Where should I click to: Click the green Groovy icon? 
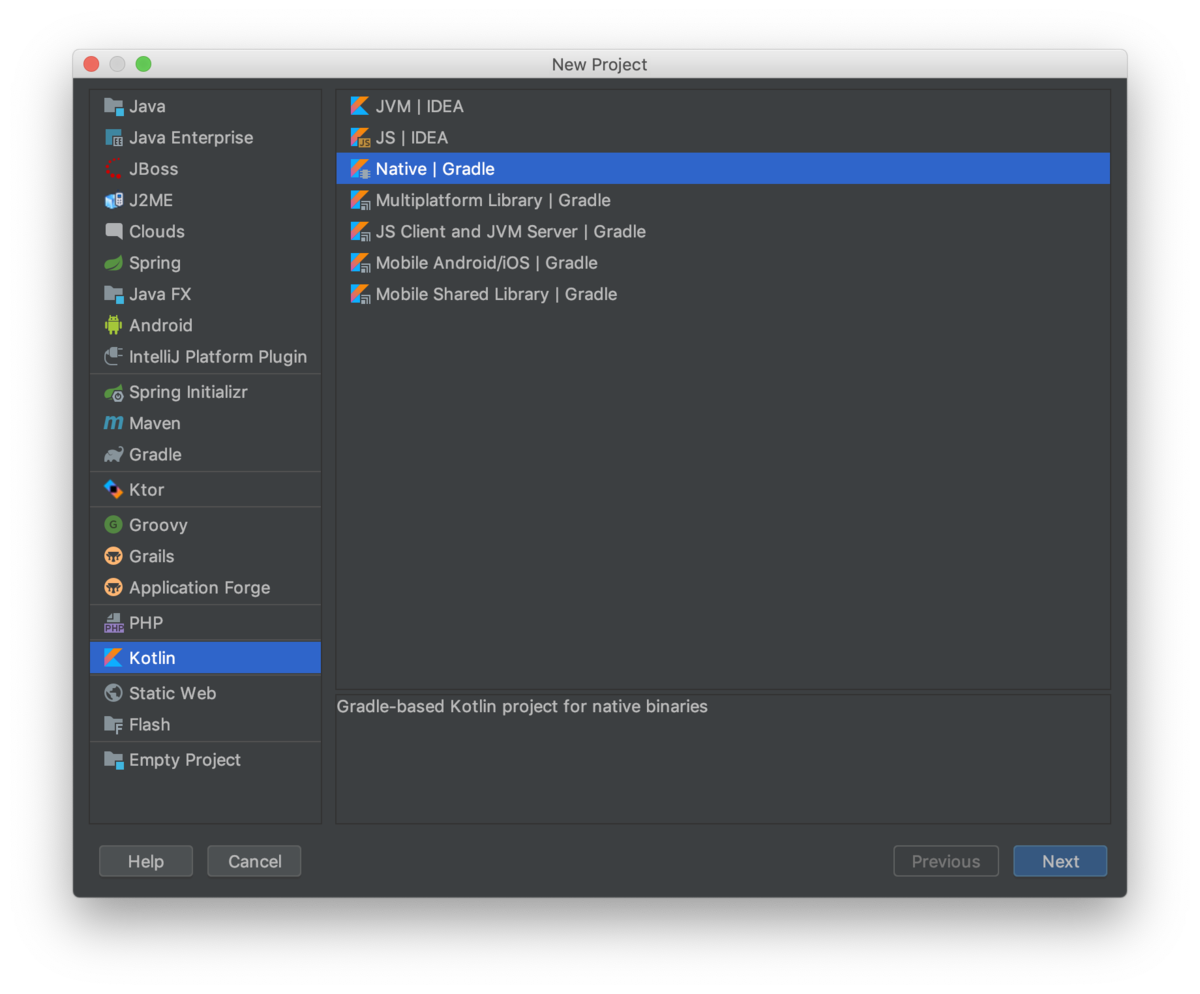point(113,525)
